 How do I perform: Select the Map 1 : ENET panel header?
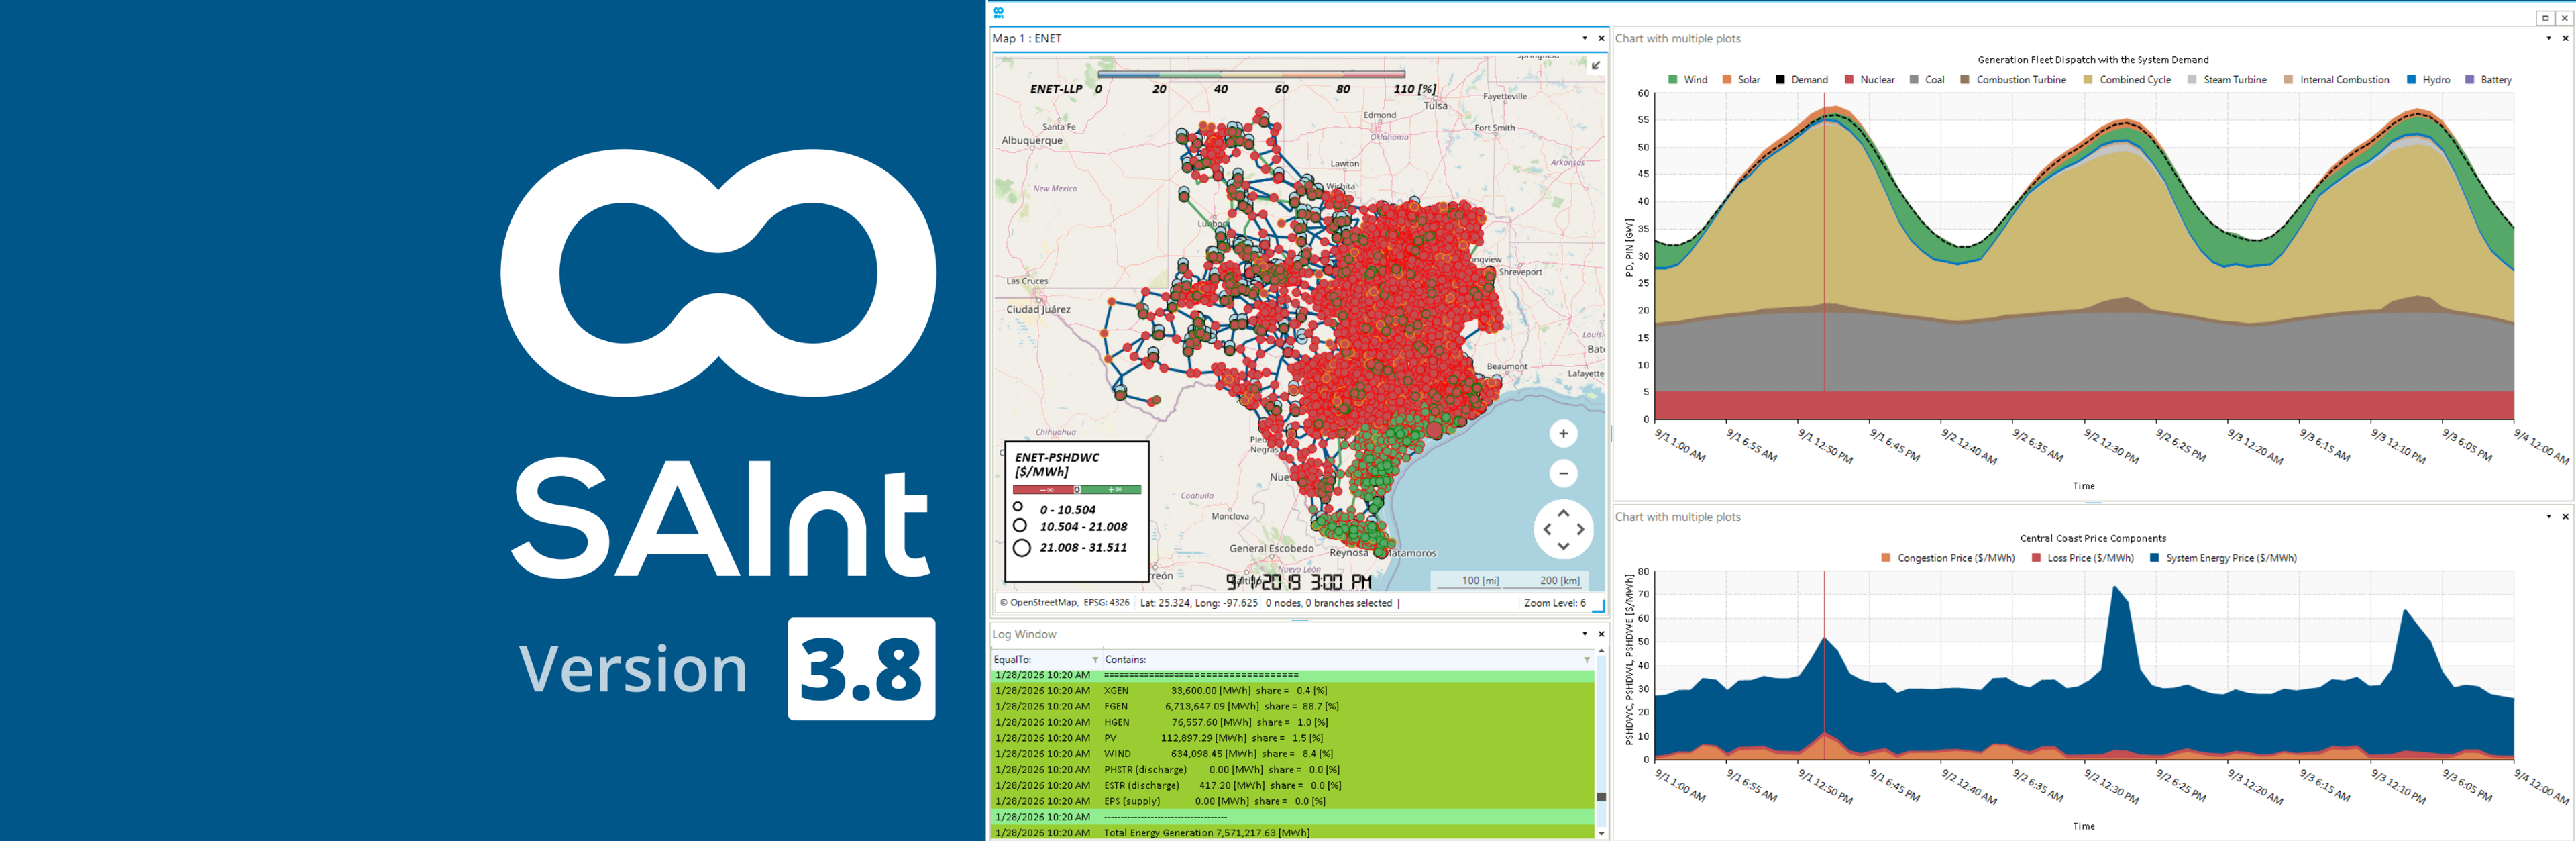(x=1025, y=38)
